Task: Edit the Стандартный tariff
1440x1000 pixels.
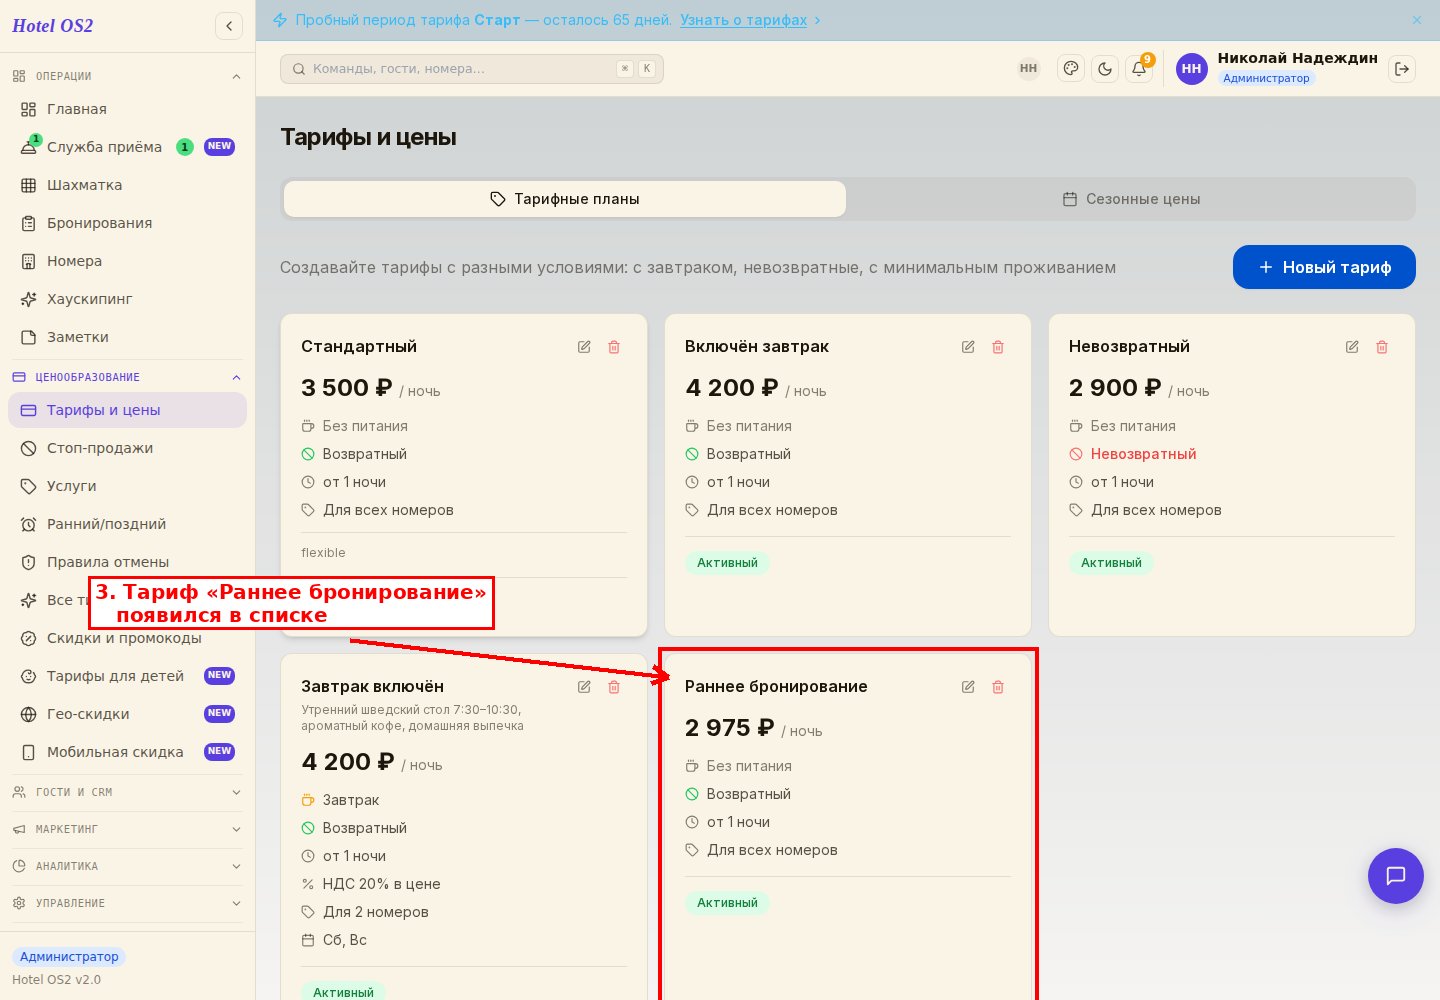Action: (584, 347)
